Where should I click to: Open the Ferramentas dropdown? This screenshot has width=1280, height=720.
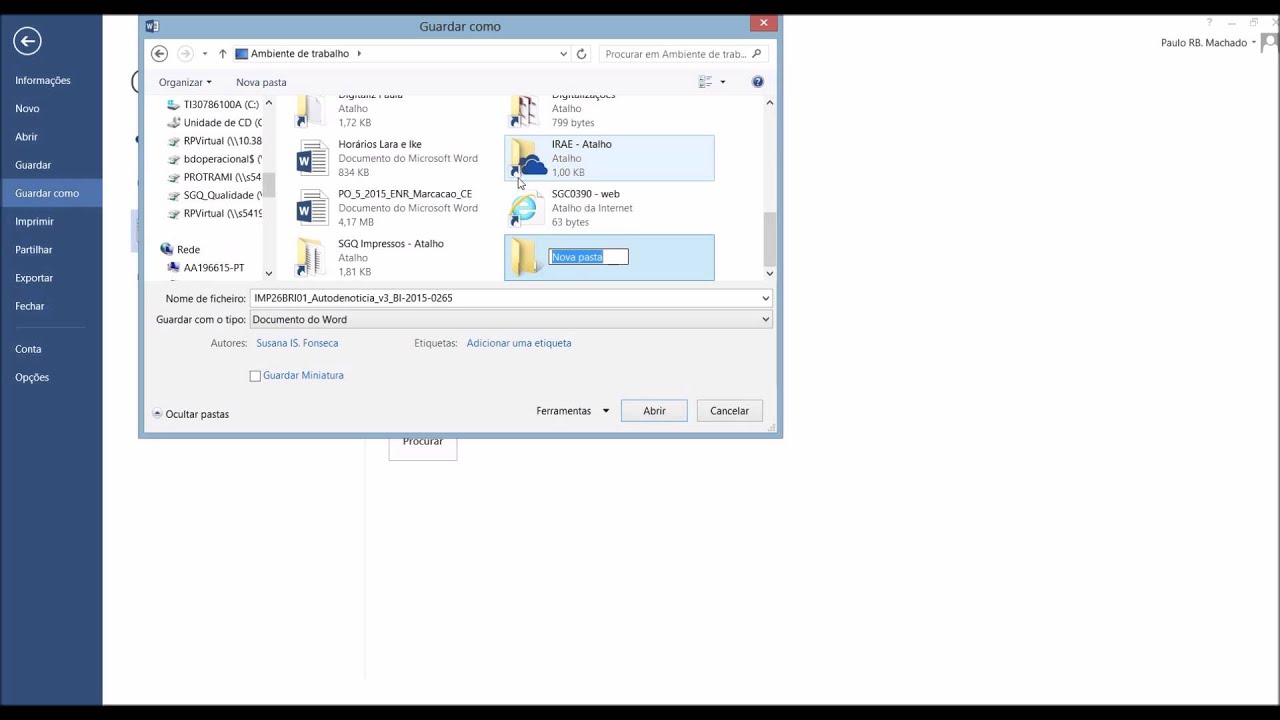(573, 411)
